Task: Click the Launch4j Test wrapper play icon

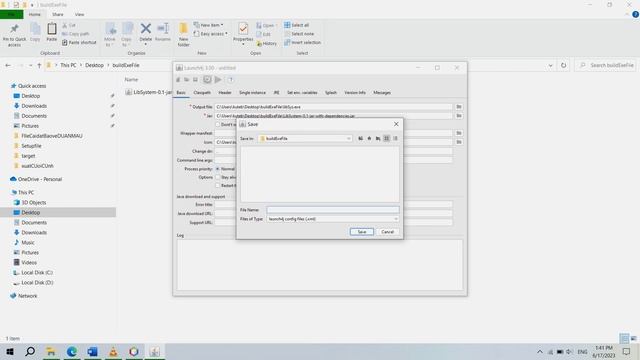Action: coord(218,80)
